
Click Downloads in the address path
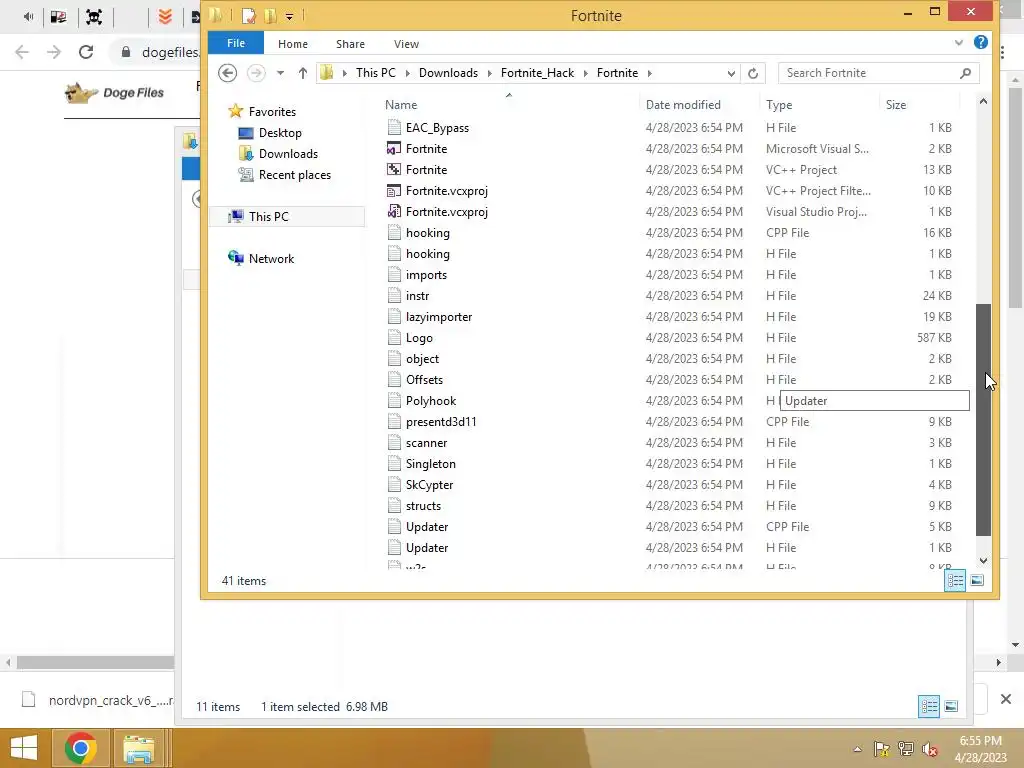pyautogui.click(x=448, y=73)
